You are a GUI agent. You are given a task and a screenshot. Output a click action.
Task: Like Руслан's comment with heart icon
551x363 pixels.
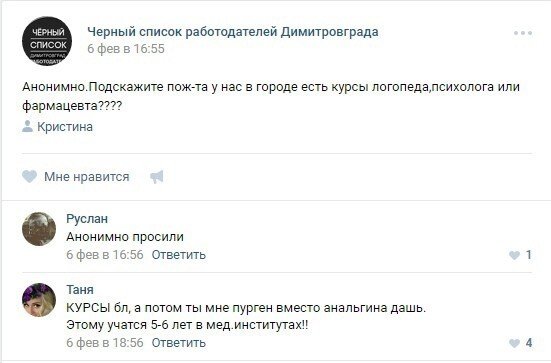[x=514, y=255]
